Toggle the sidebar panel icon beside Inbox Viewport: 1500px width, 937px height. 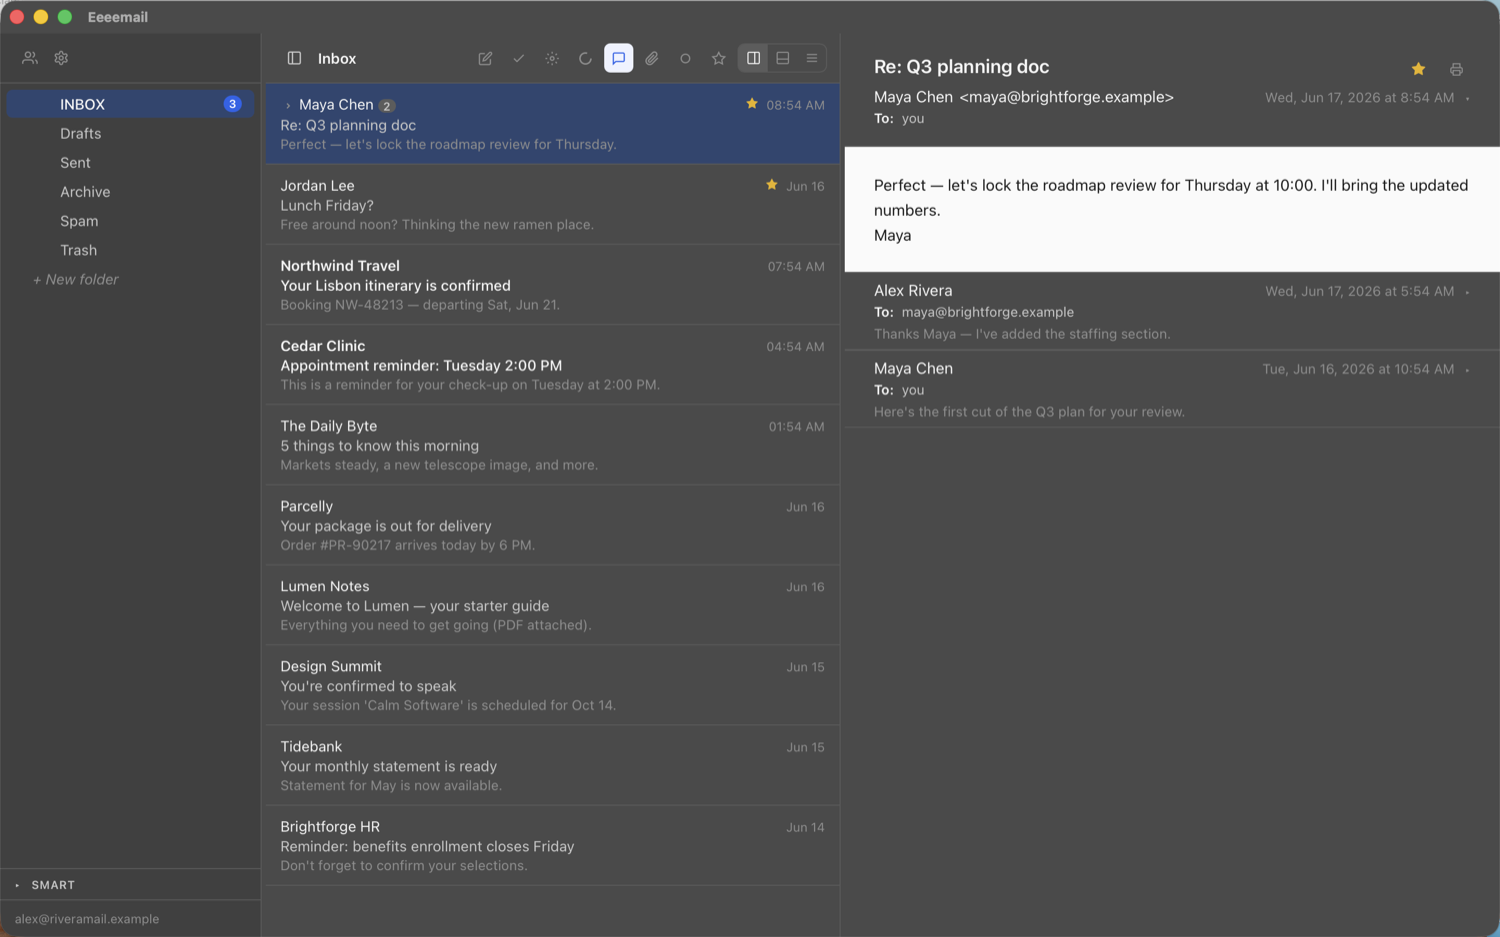294,58
